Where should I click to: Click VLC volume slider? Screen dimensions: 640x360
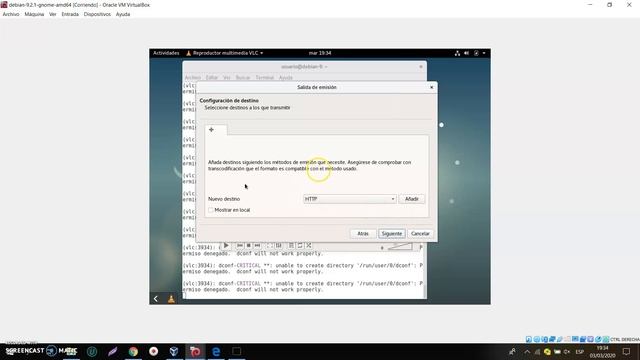click(x=400, y=246)
